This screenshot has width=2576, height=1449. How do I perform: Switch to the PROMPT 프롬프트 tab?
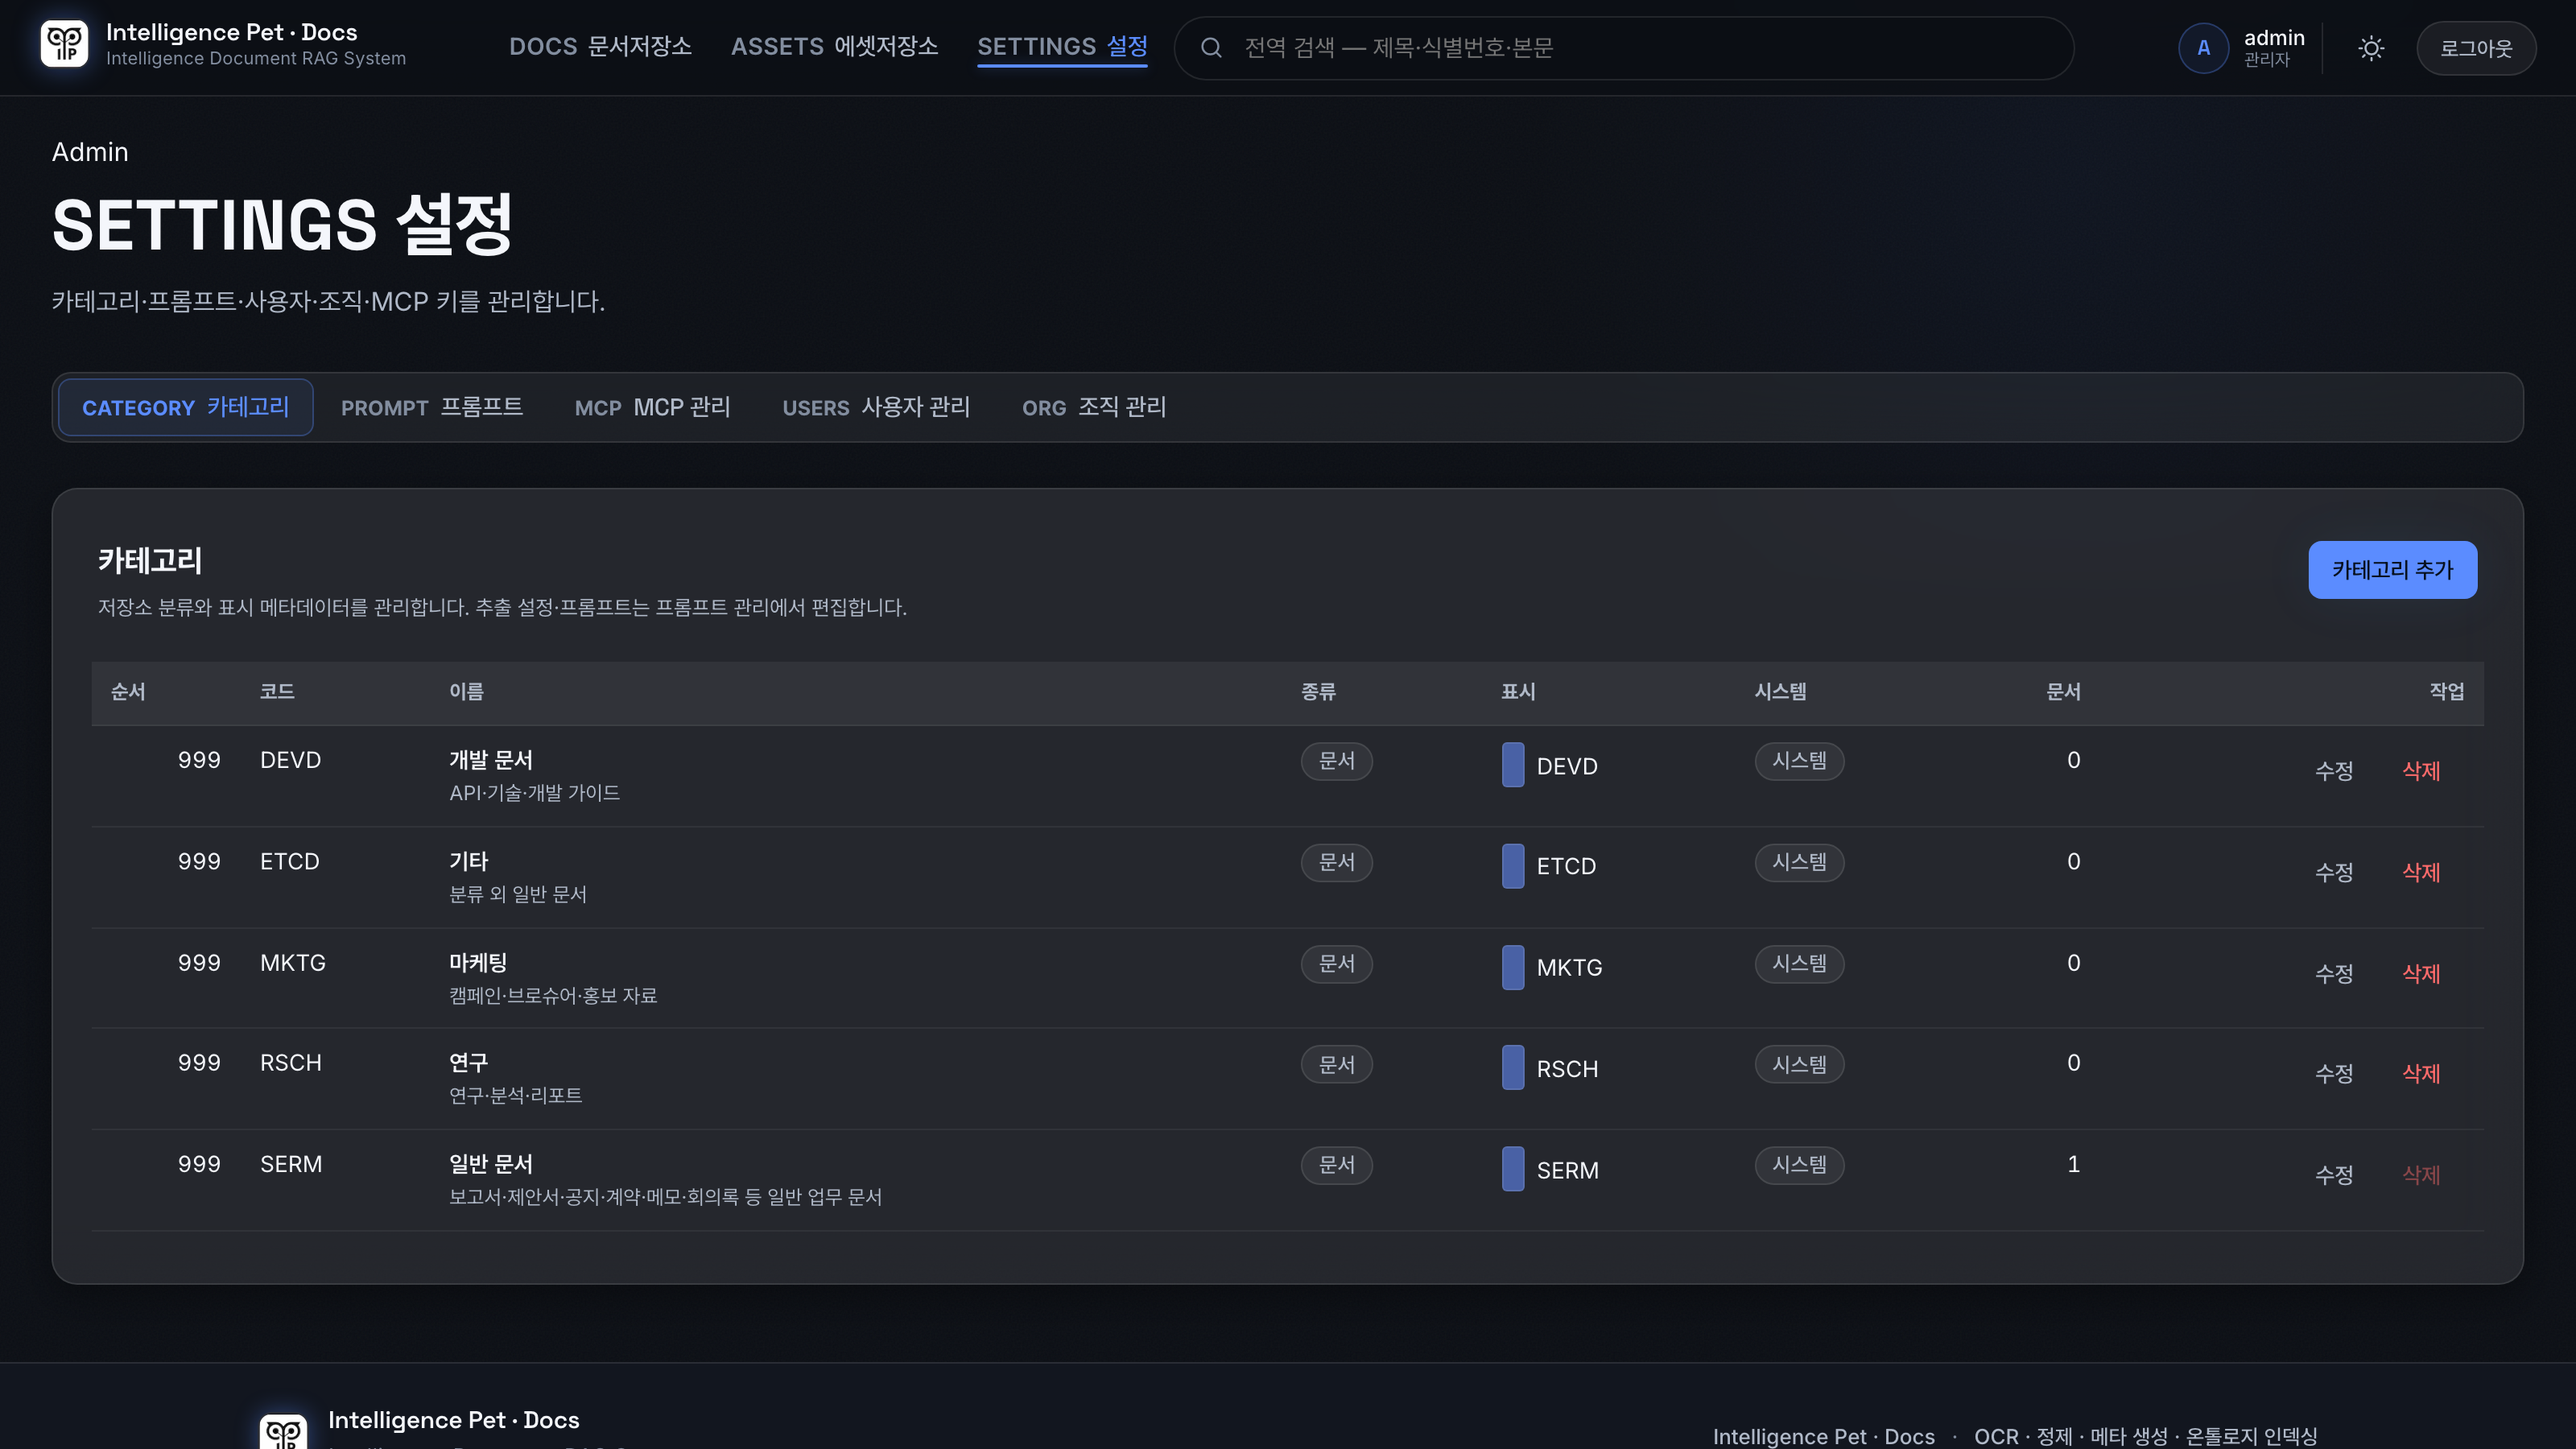[432, 407]
